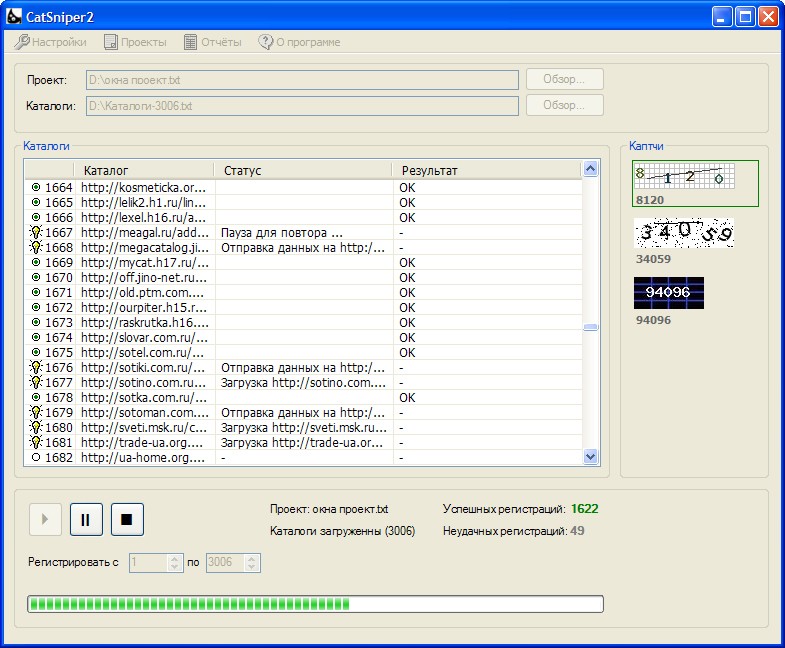785x648 pixels.
Task: Click the lightbulb icon on row 1667
Action: coord(36,232)
